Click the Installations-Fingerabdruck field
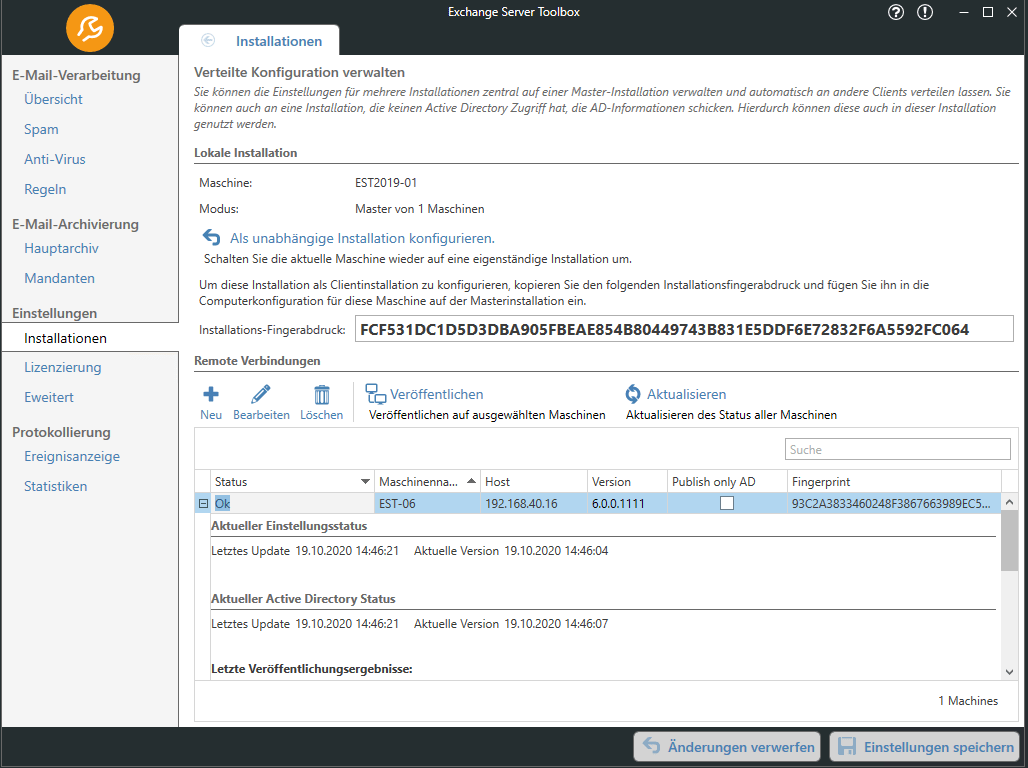 [x=684, y=329]
